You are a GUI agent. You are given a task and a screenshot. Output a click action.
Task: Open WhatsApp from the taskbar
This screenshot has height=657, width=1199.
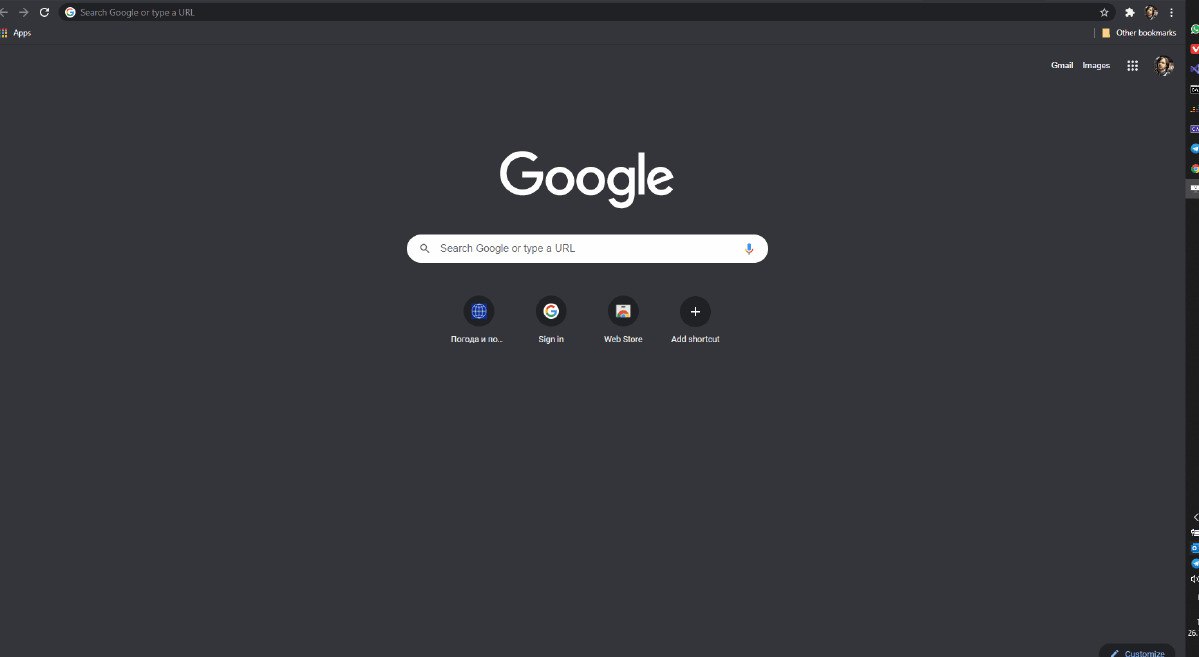pyautogui.click(x=1194, y=29)
